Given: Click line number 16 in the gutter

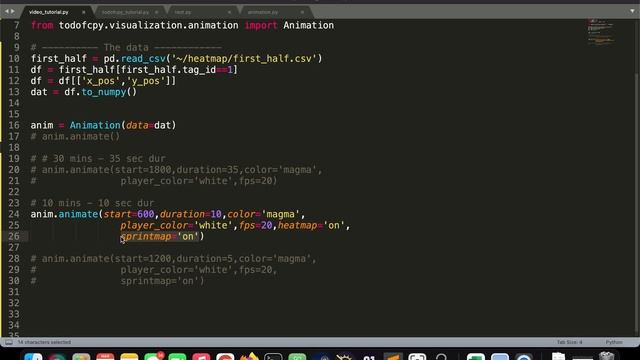Looking at the screenshot, I should click(x=14, y=125).
